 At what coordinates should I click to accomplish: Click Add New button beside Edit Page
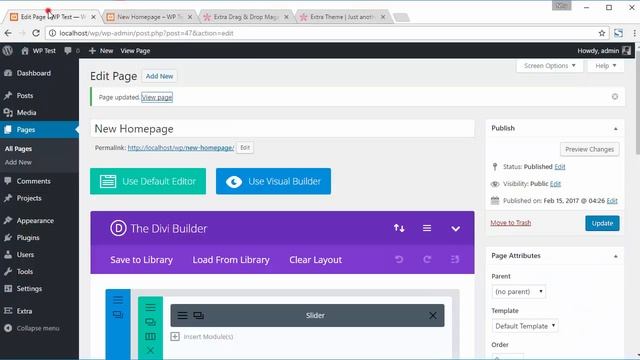point(159,76)
